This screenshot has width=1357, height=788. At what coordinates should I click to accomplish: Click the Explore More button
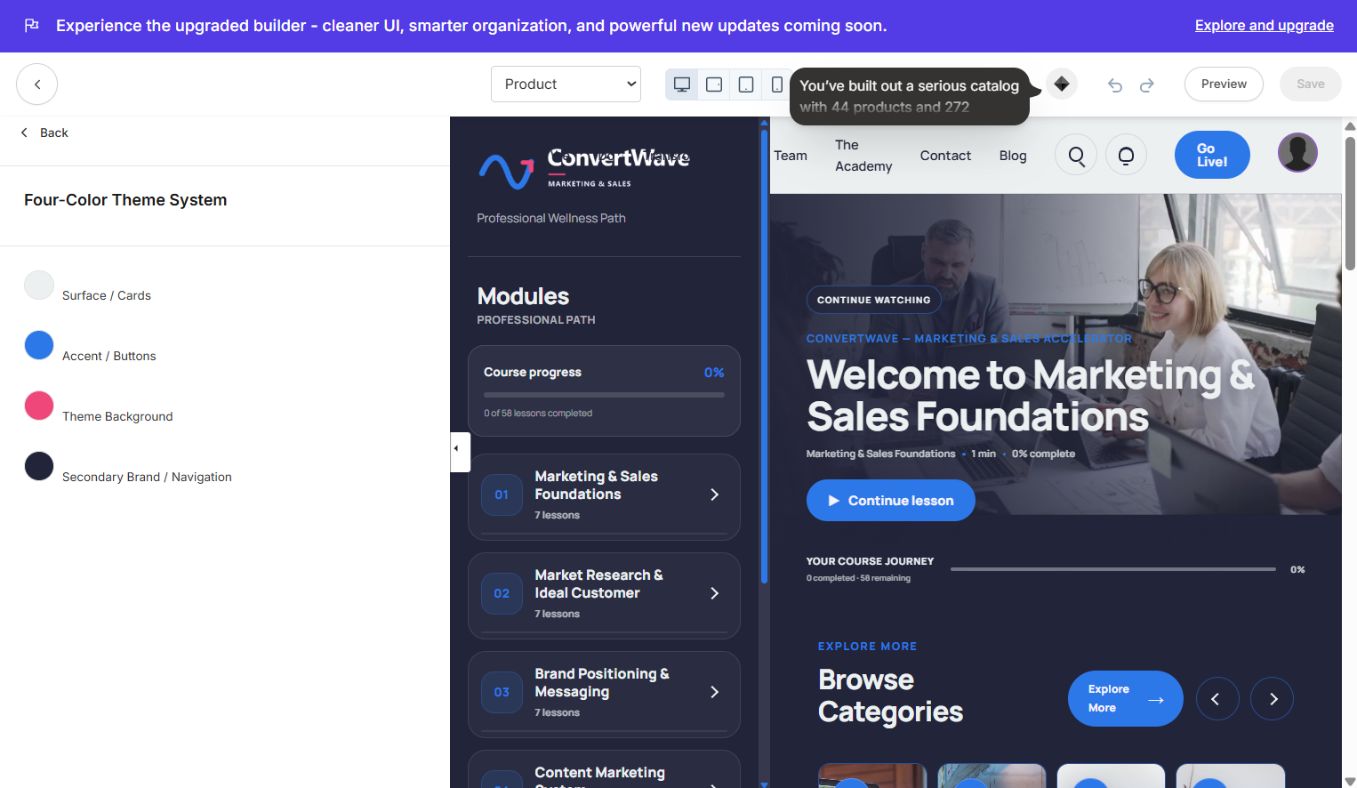click(1125, 698)
